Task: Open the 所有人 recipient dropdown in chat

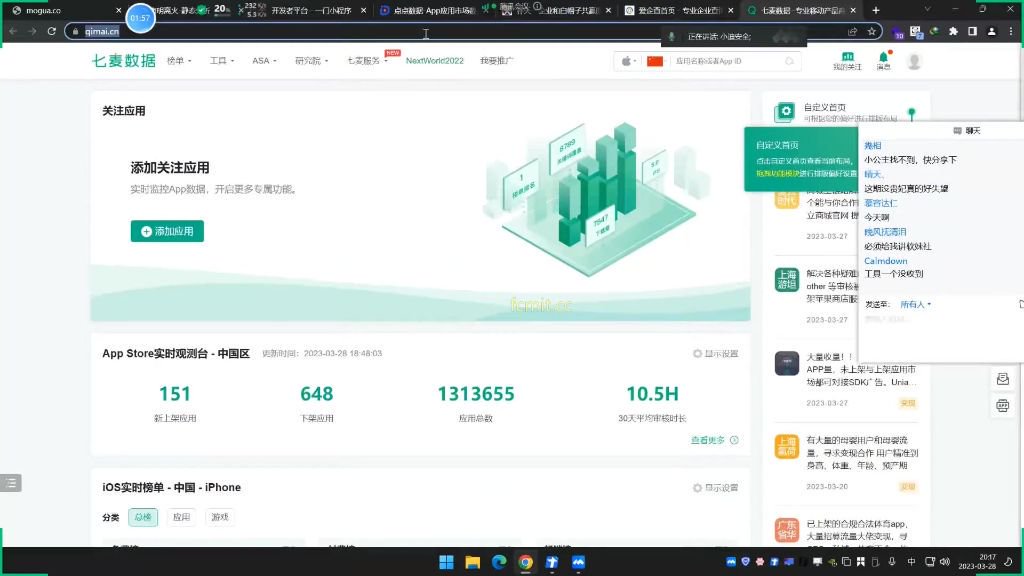Action: click(x=916, y=304)
